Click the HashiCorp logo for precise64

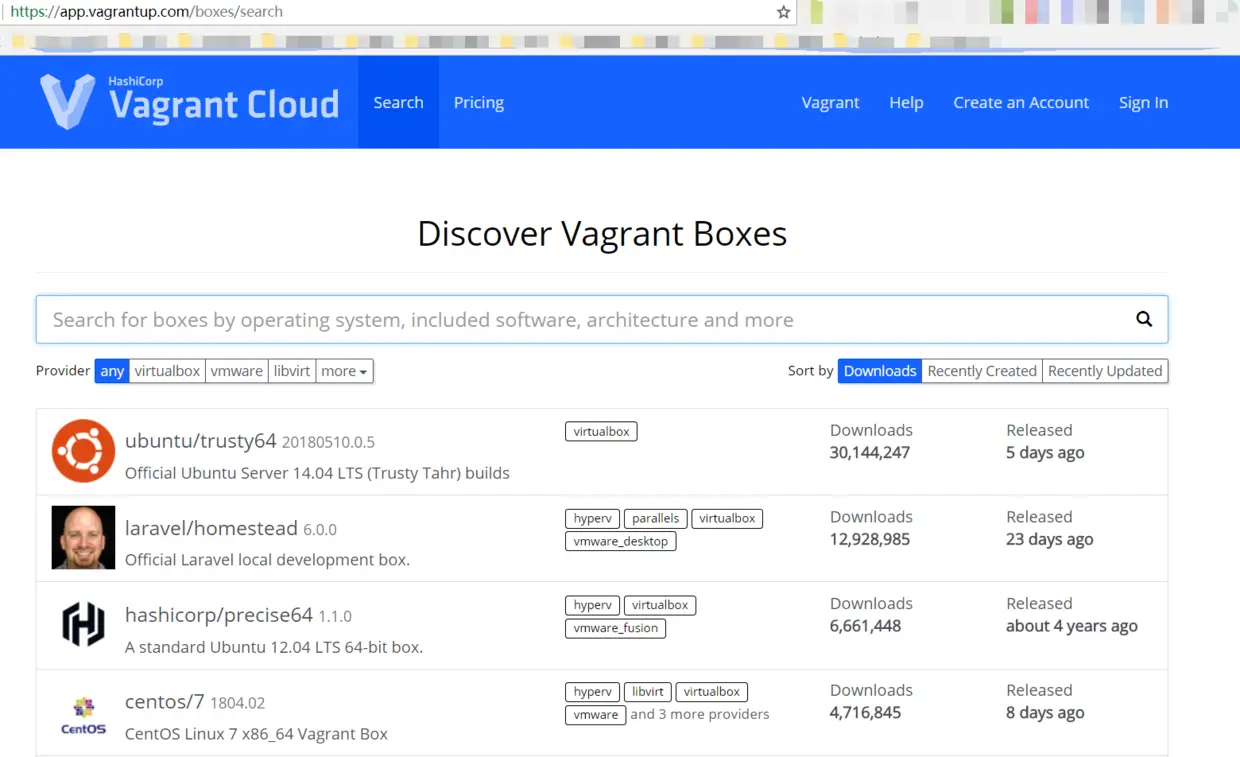click(x=83, y=625)
